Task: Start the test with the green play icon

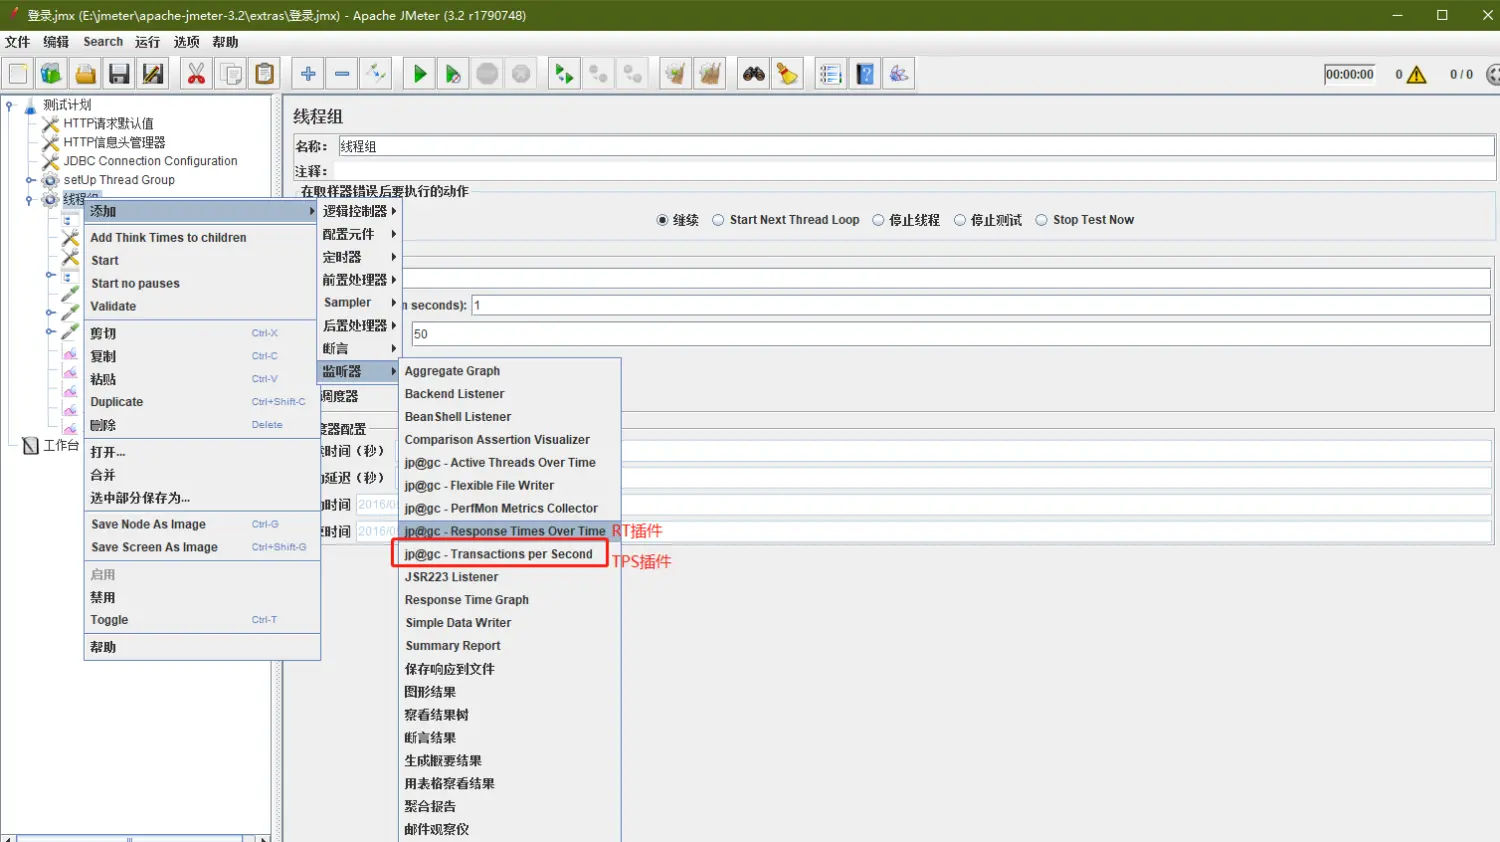Action: [x=418, y=73]
